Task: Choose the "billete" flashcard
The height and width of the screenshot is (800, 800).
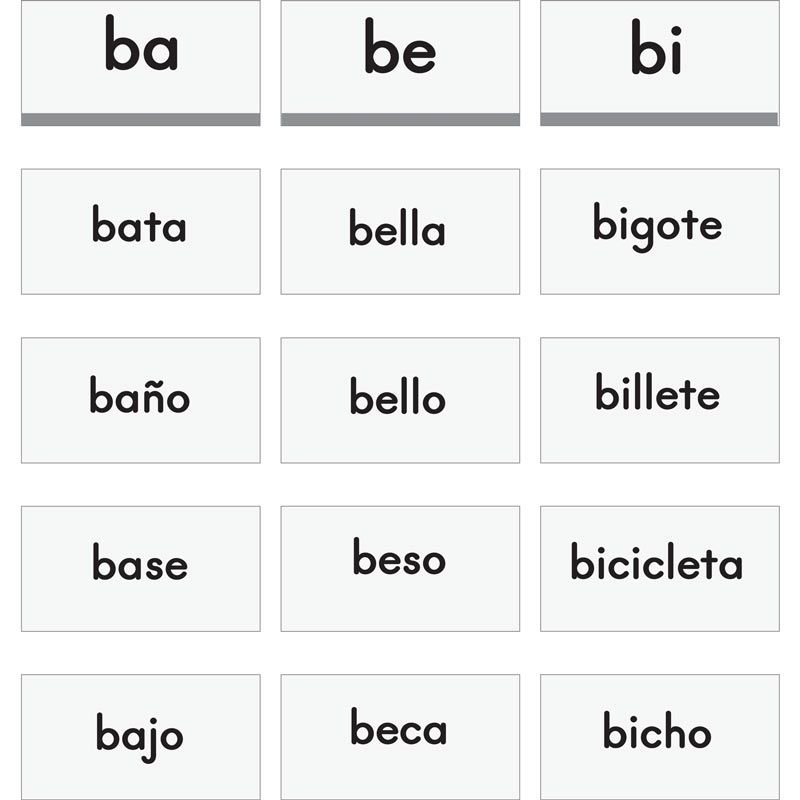Action: pyautogui.click(x=659, y=400)
